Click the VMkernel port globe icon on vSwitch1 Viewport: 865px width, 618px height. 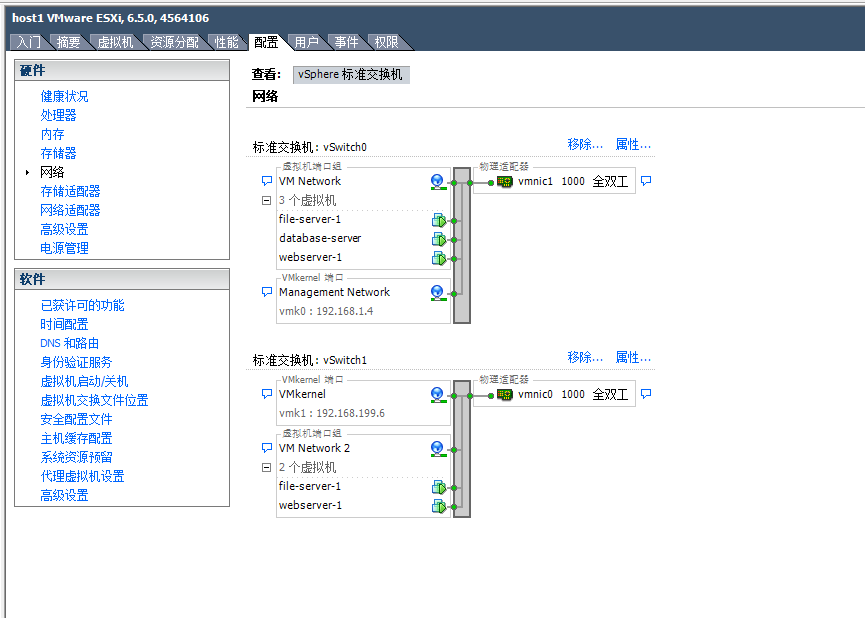pos(437,395)
